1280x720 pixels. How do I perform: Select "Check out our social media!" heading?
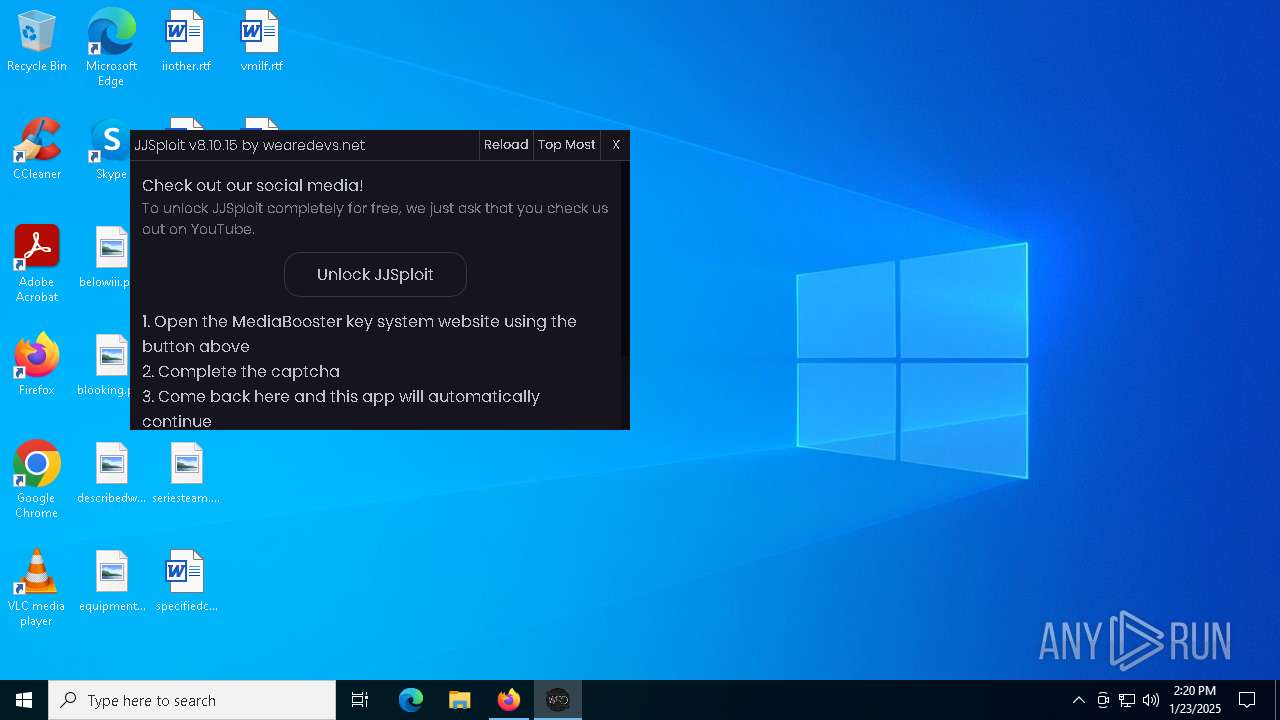(253, 185)
